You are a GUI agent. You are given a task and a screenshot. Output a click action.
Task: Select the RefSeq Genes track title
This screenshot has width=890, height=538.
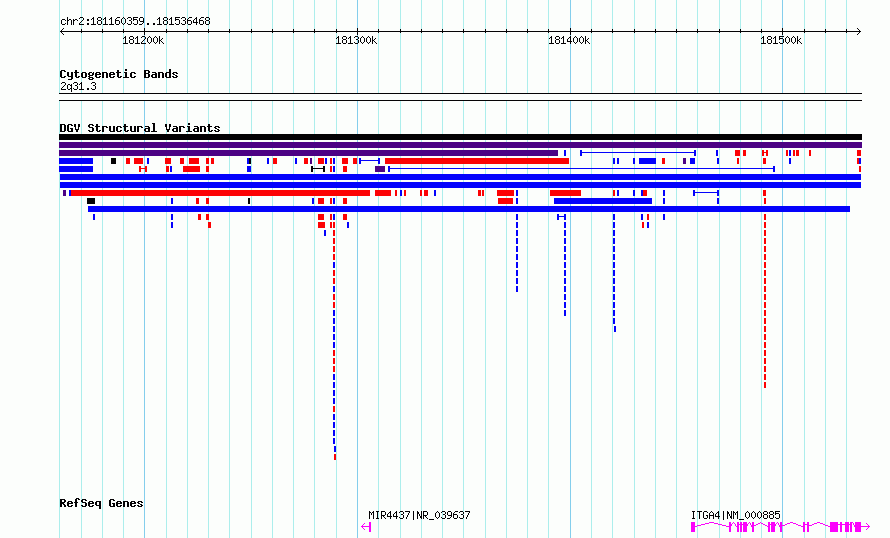pos(101,503)
